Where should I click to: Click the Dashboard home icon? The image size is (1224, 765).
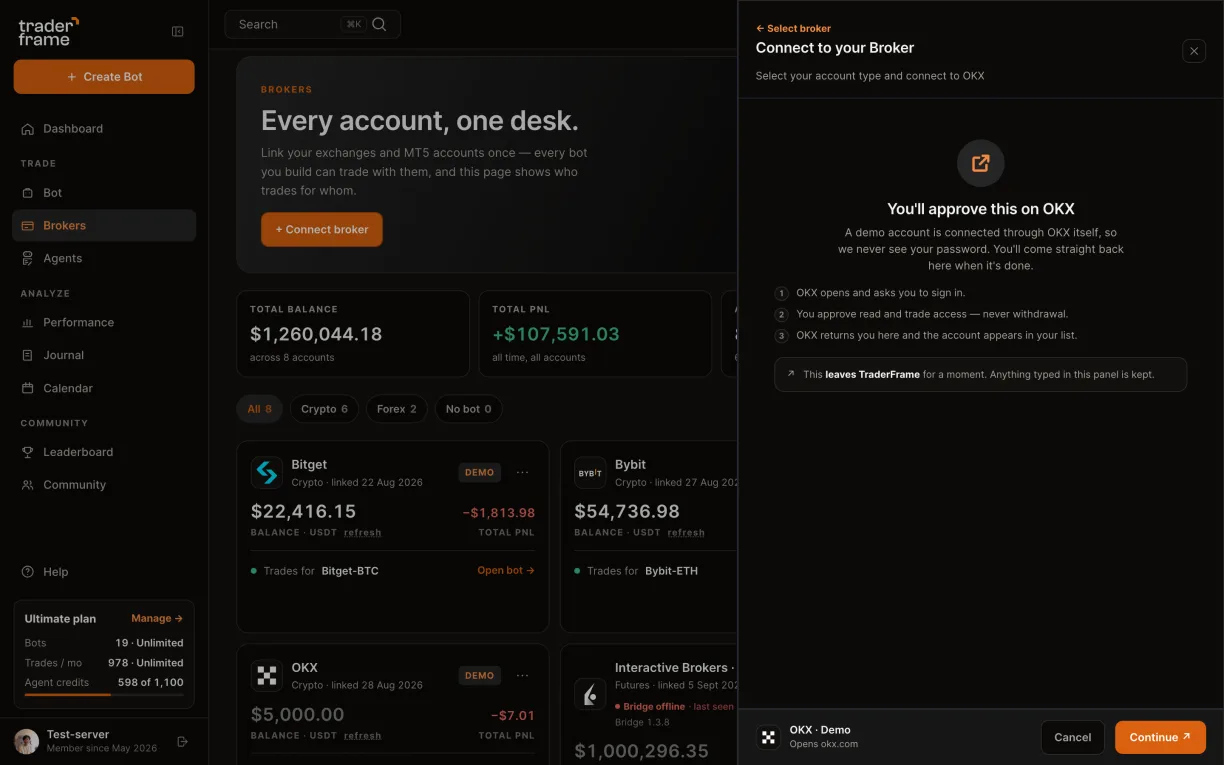28,129
